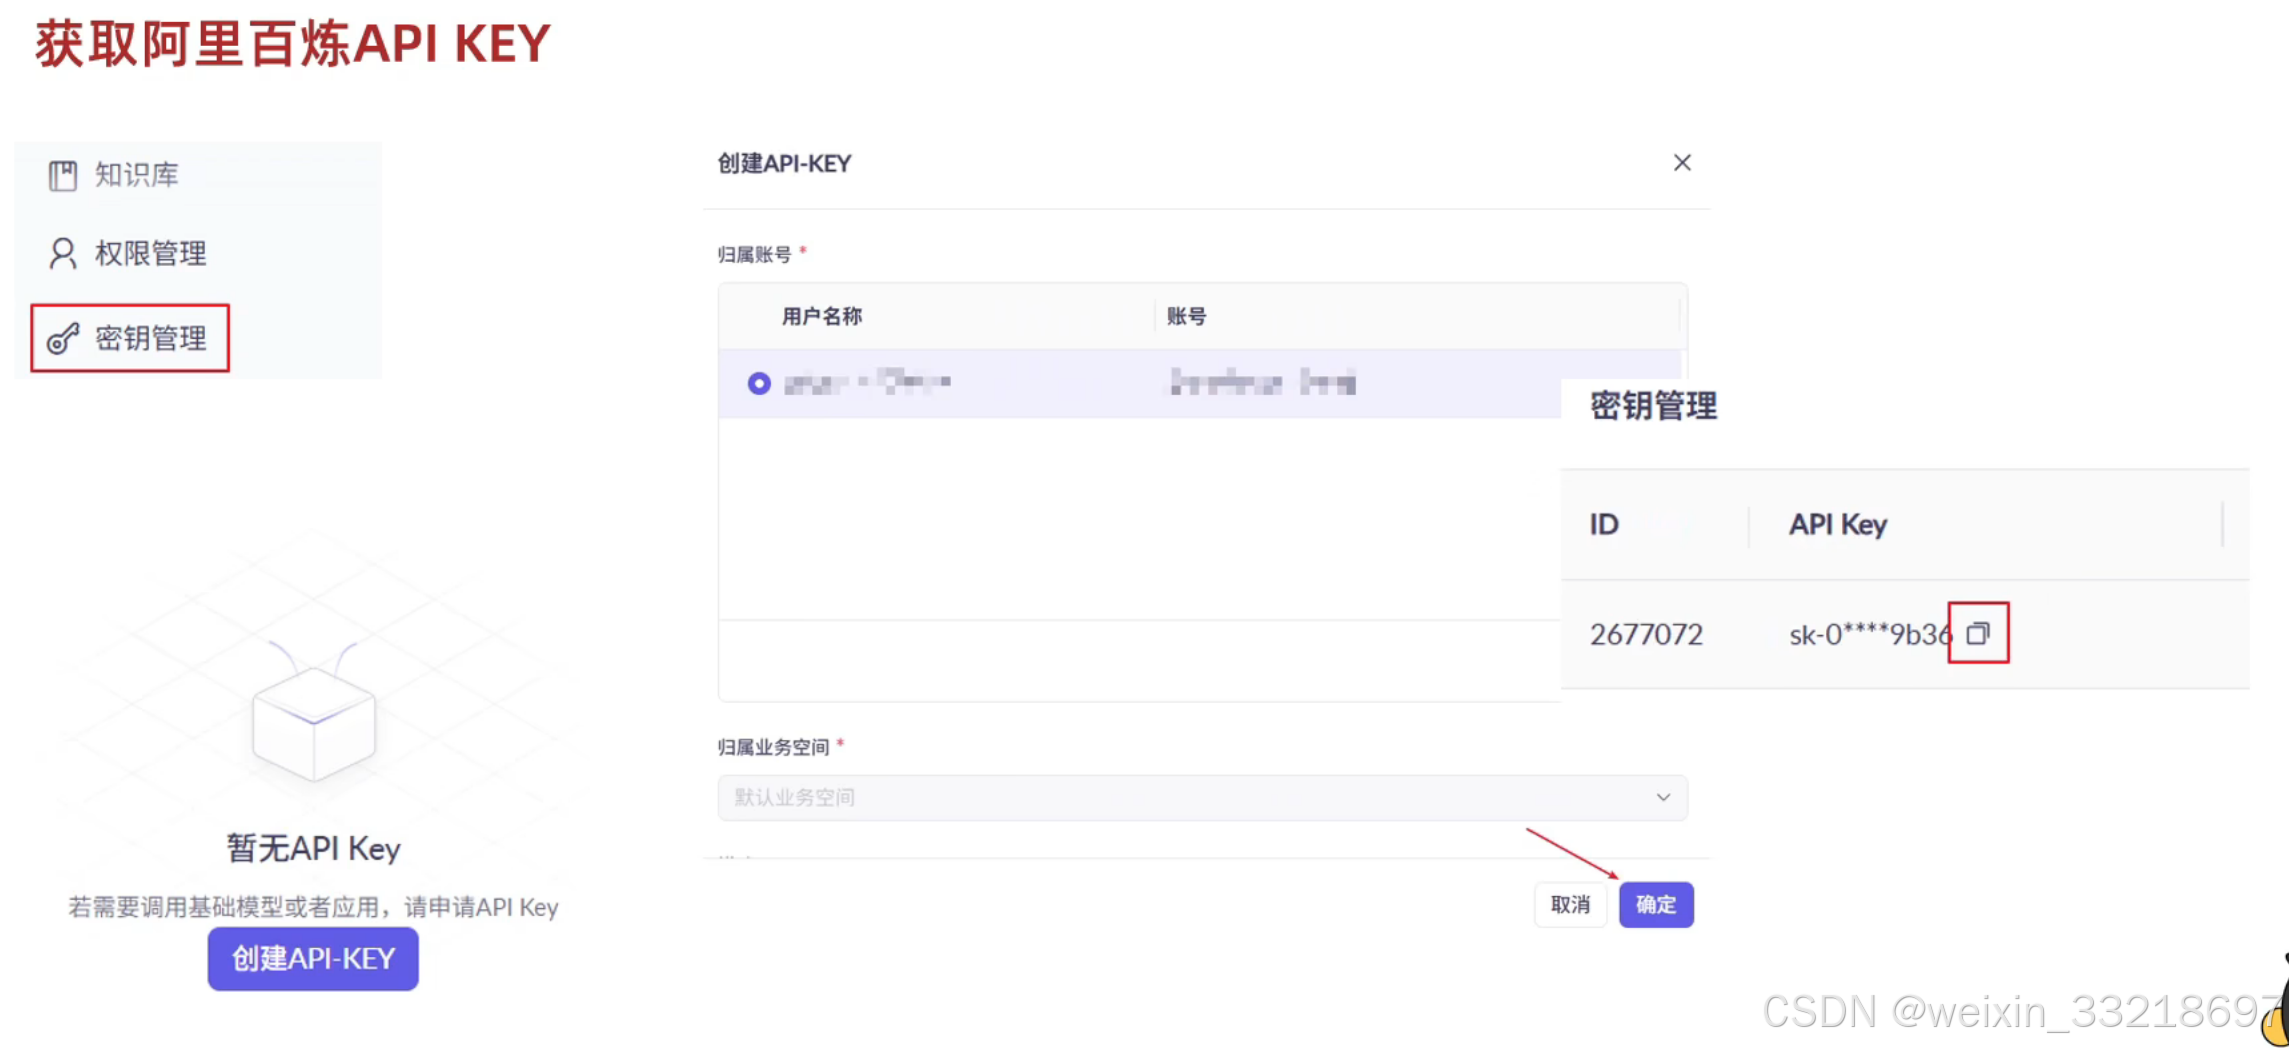Screen dimensions: 2289x1050
Task: Click the 密钥管理 panel heading
Action: (x=1653, y=406)
